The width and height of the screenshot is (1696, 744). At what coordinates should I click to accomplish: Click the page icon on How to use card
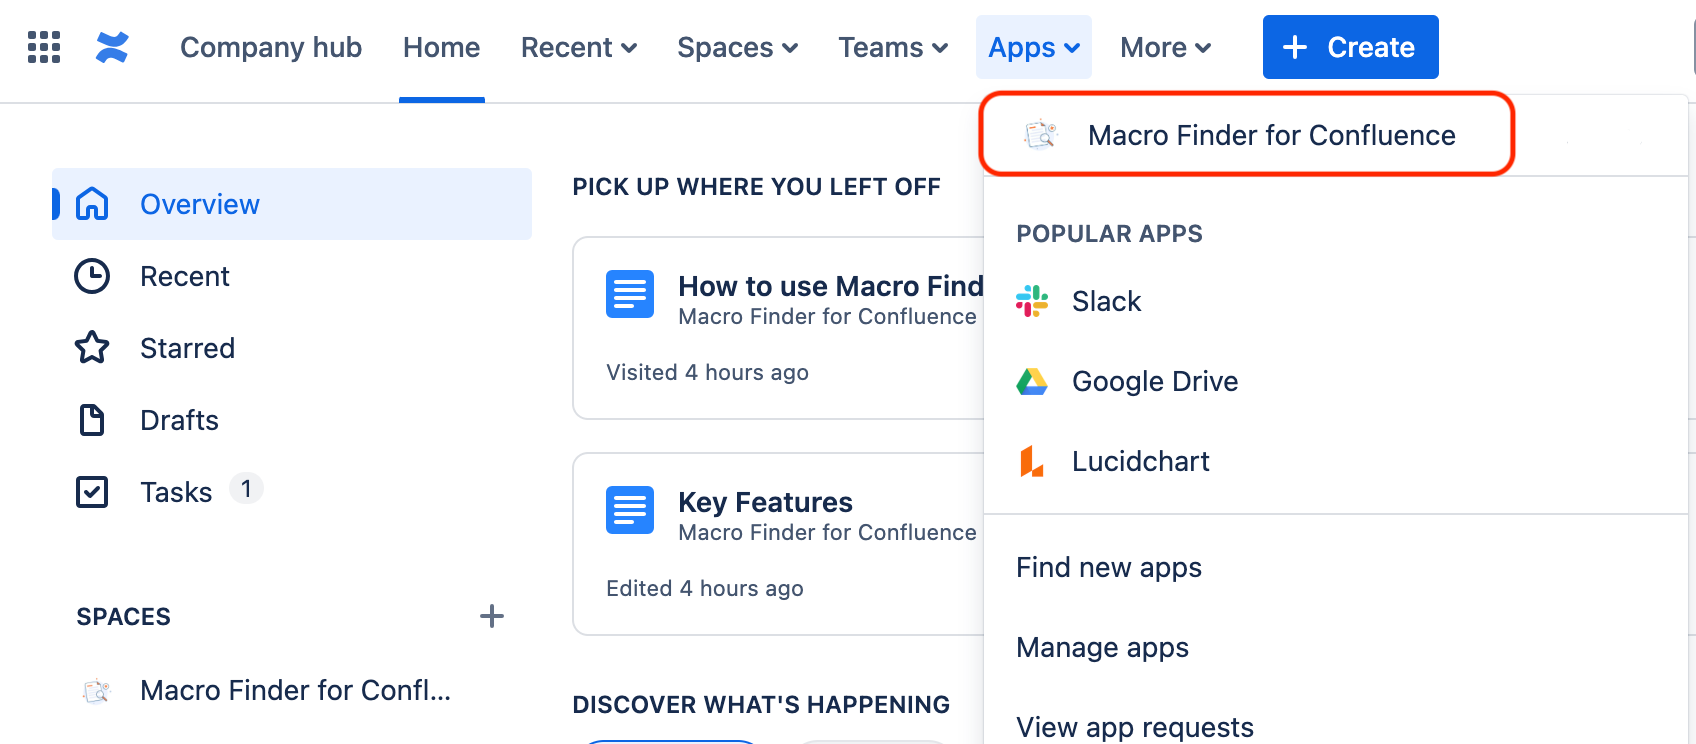(630, 294)
